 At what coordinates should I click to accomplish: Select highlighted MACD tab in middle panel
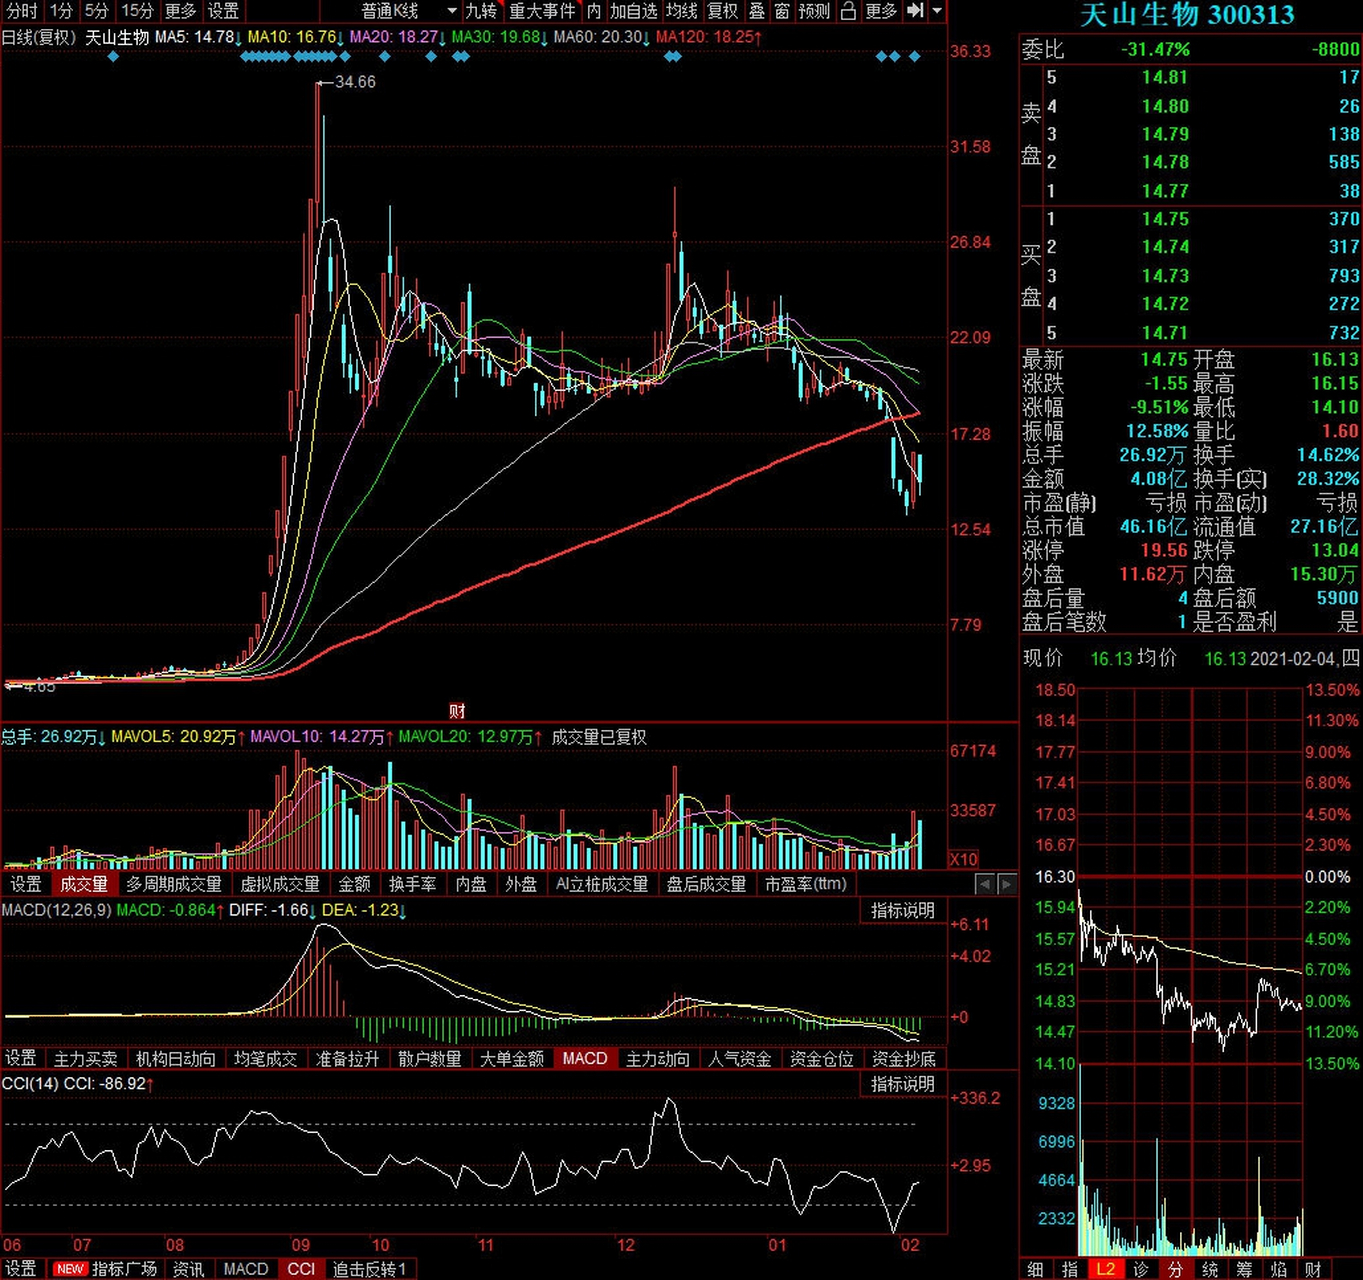pyautogui.click(x=585, y=1058)
